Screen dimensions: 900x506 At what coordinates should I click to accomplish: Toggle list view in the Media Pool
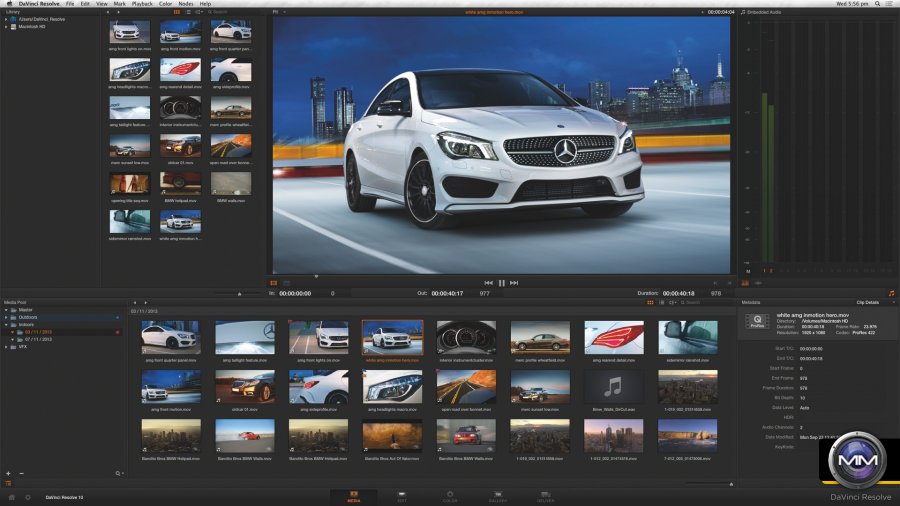click(661, 301)
